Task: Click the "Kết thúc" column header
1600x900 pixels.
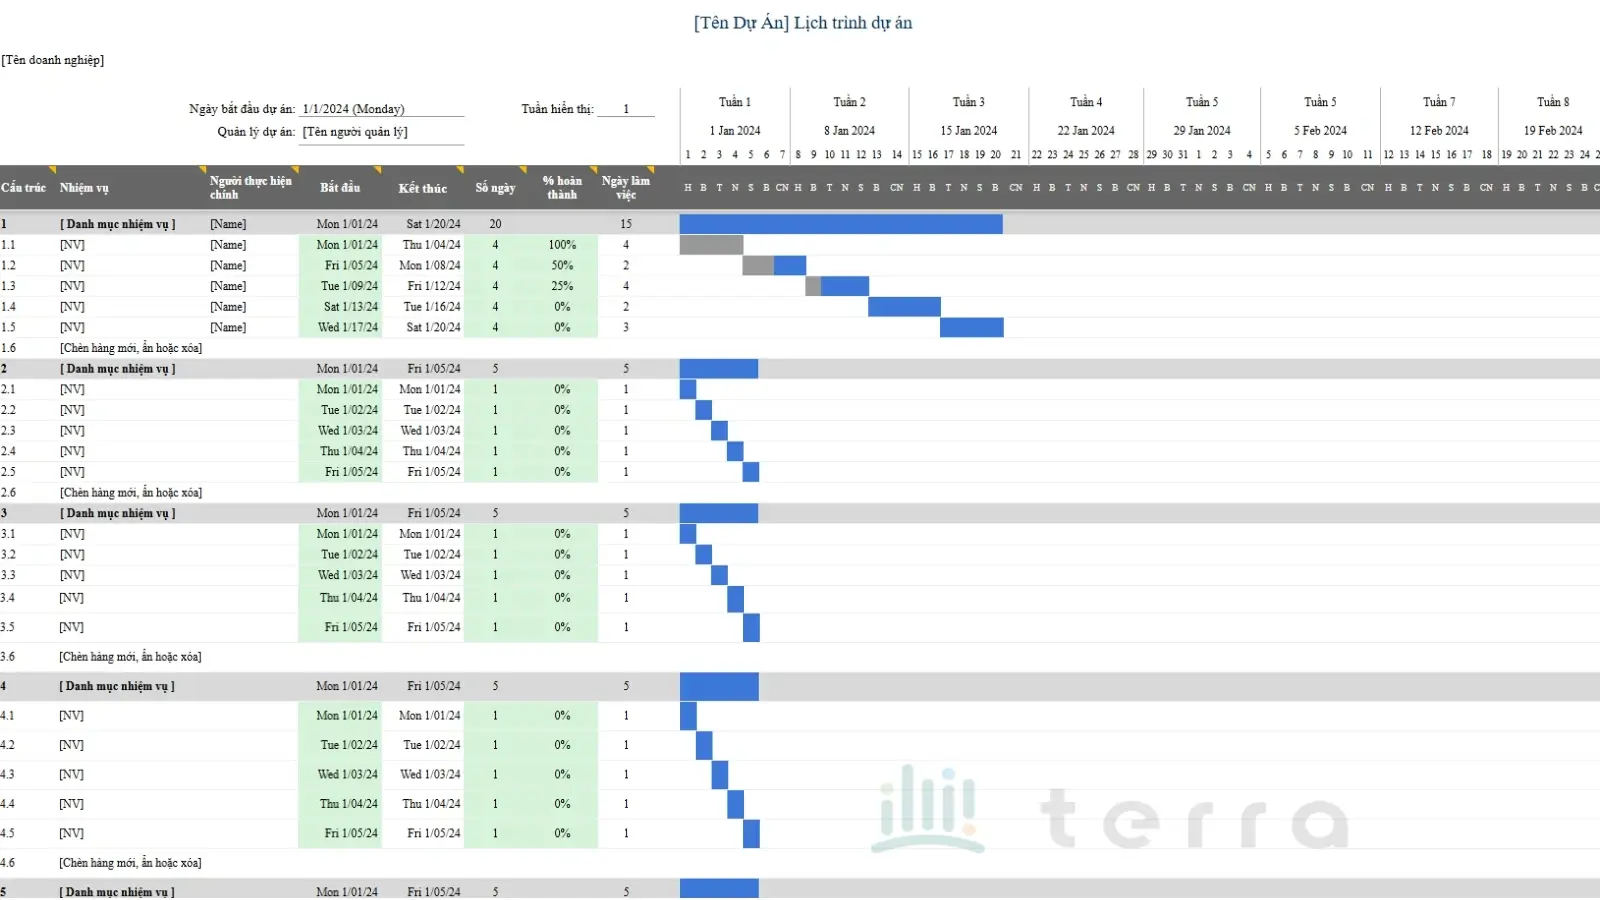Action: click(423, 188)
